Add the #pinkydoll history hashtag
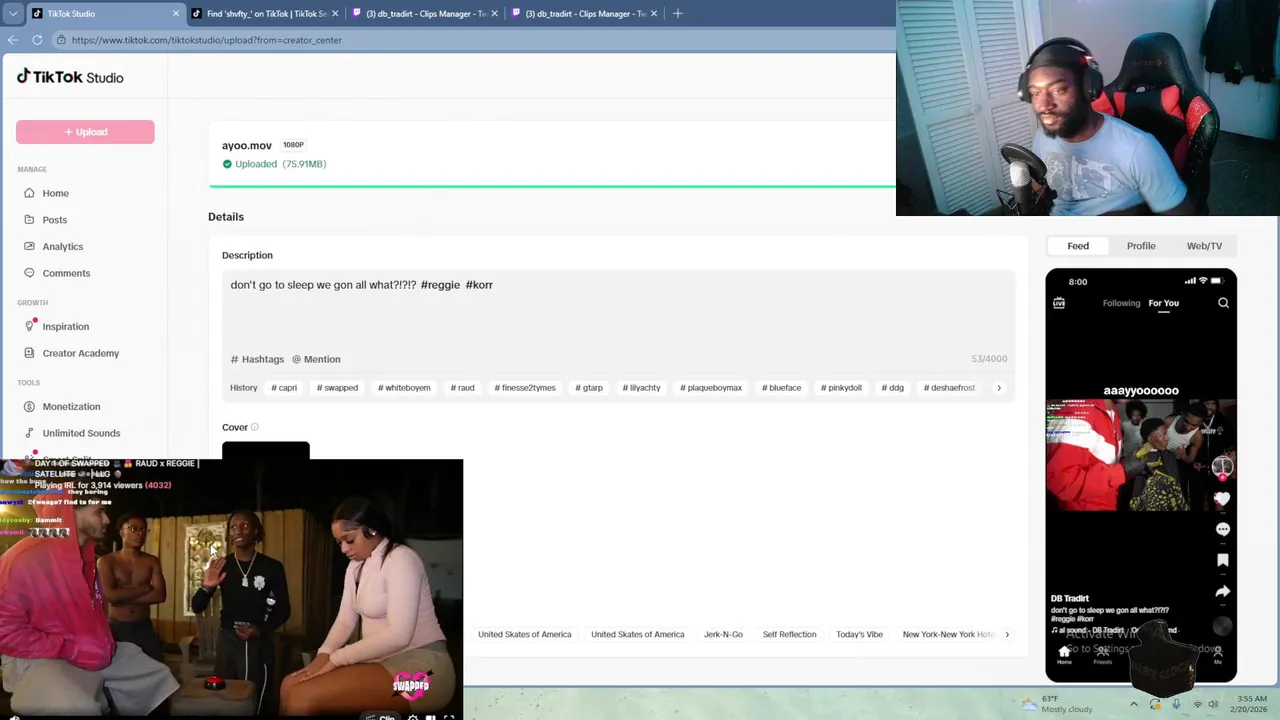The width and height of the screenshot is (1280, 720). tap(841, 388)
